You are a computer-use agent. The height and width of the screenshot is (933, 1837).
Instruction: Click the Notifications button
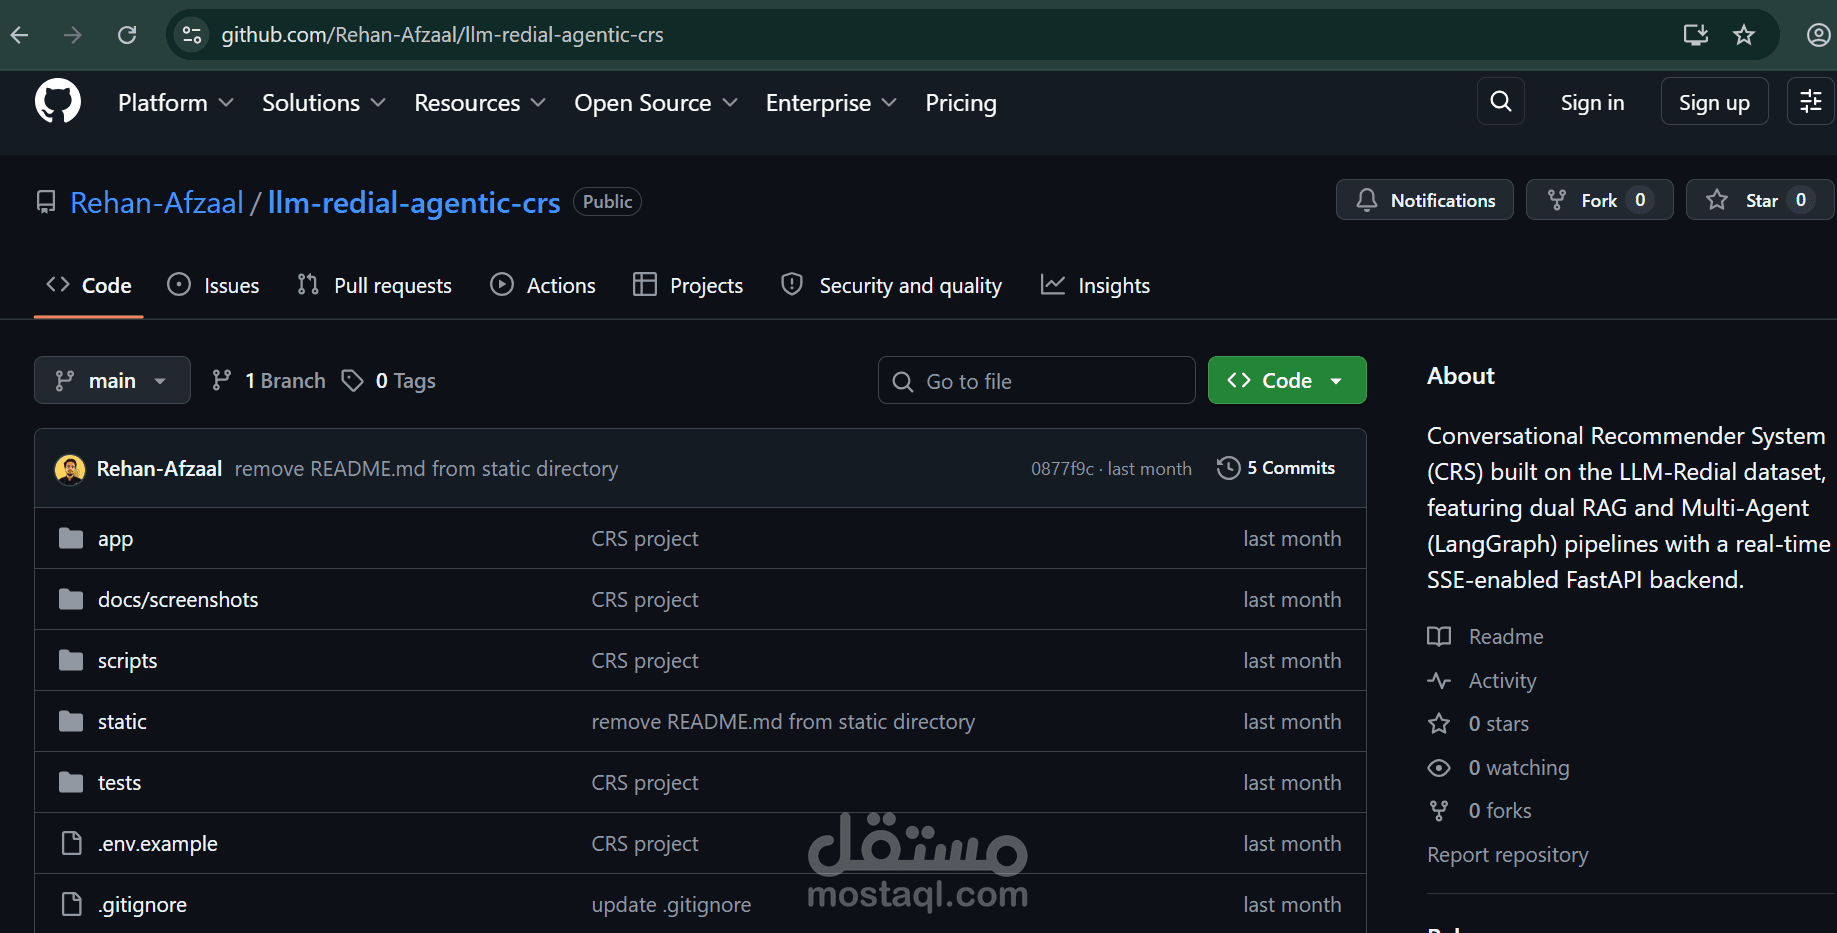coord(1425,200)
